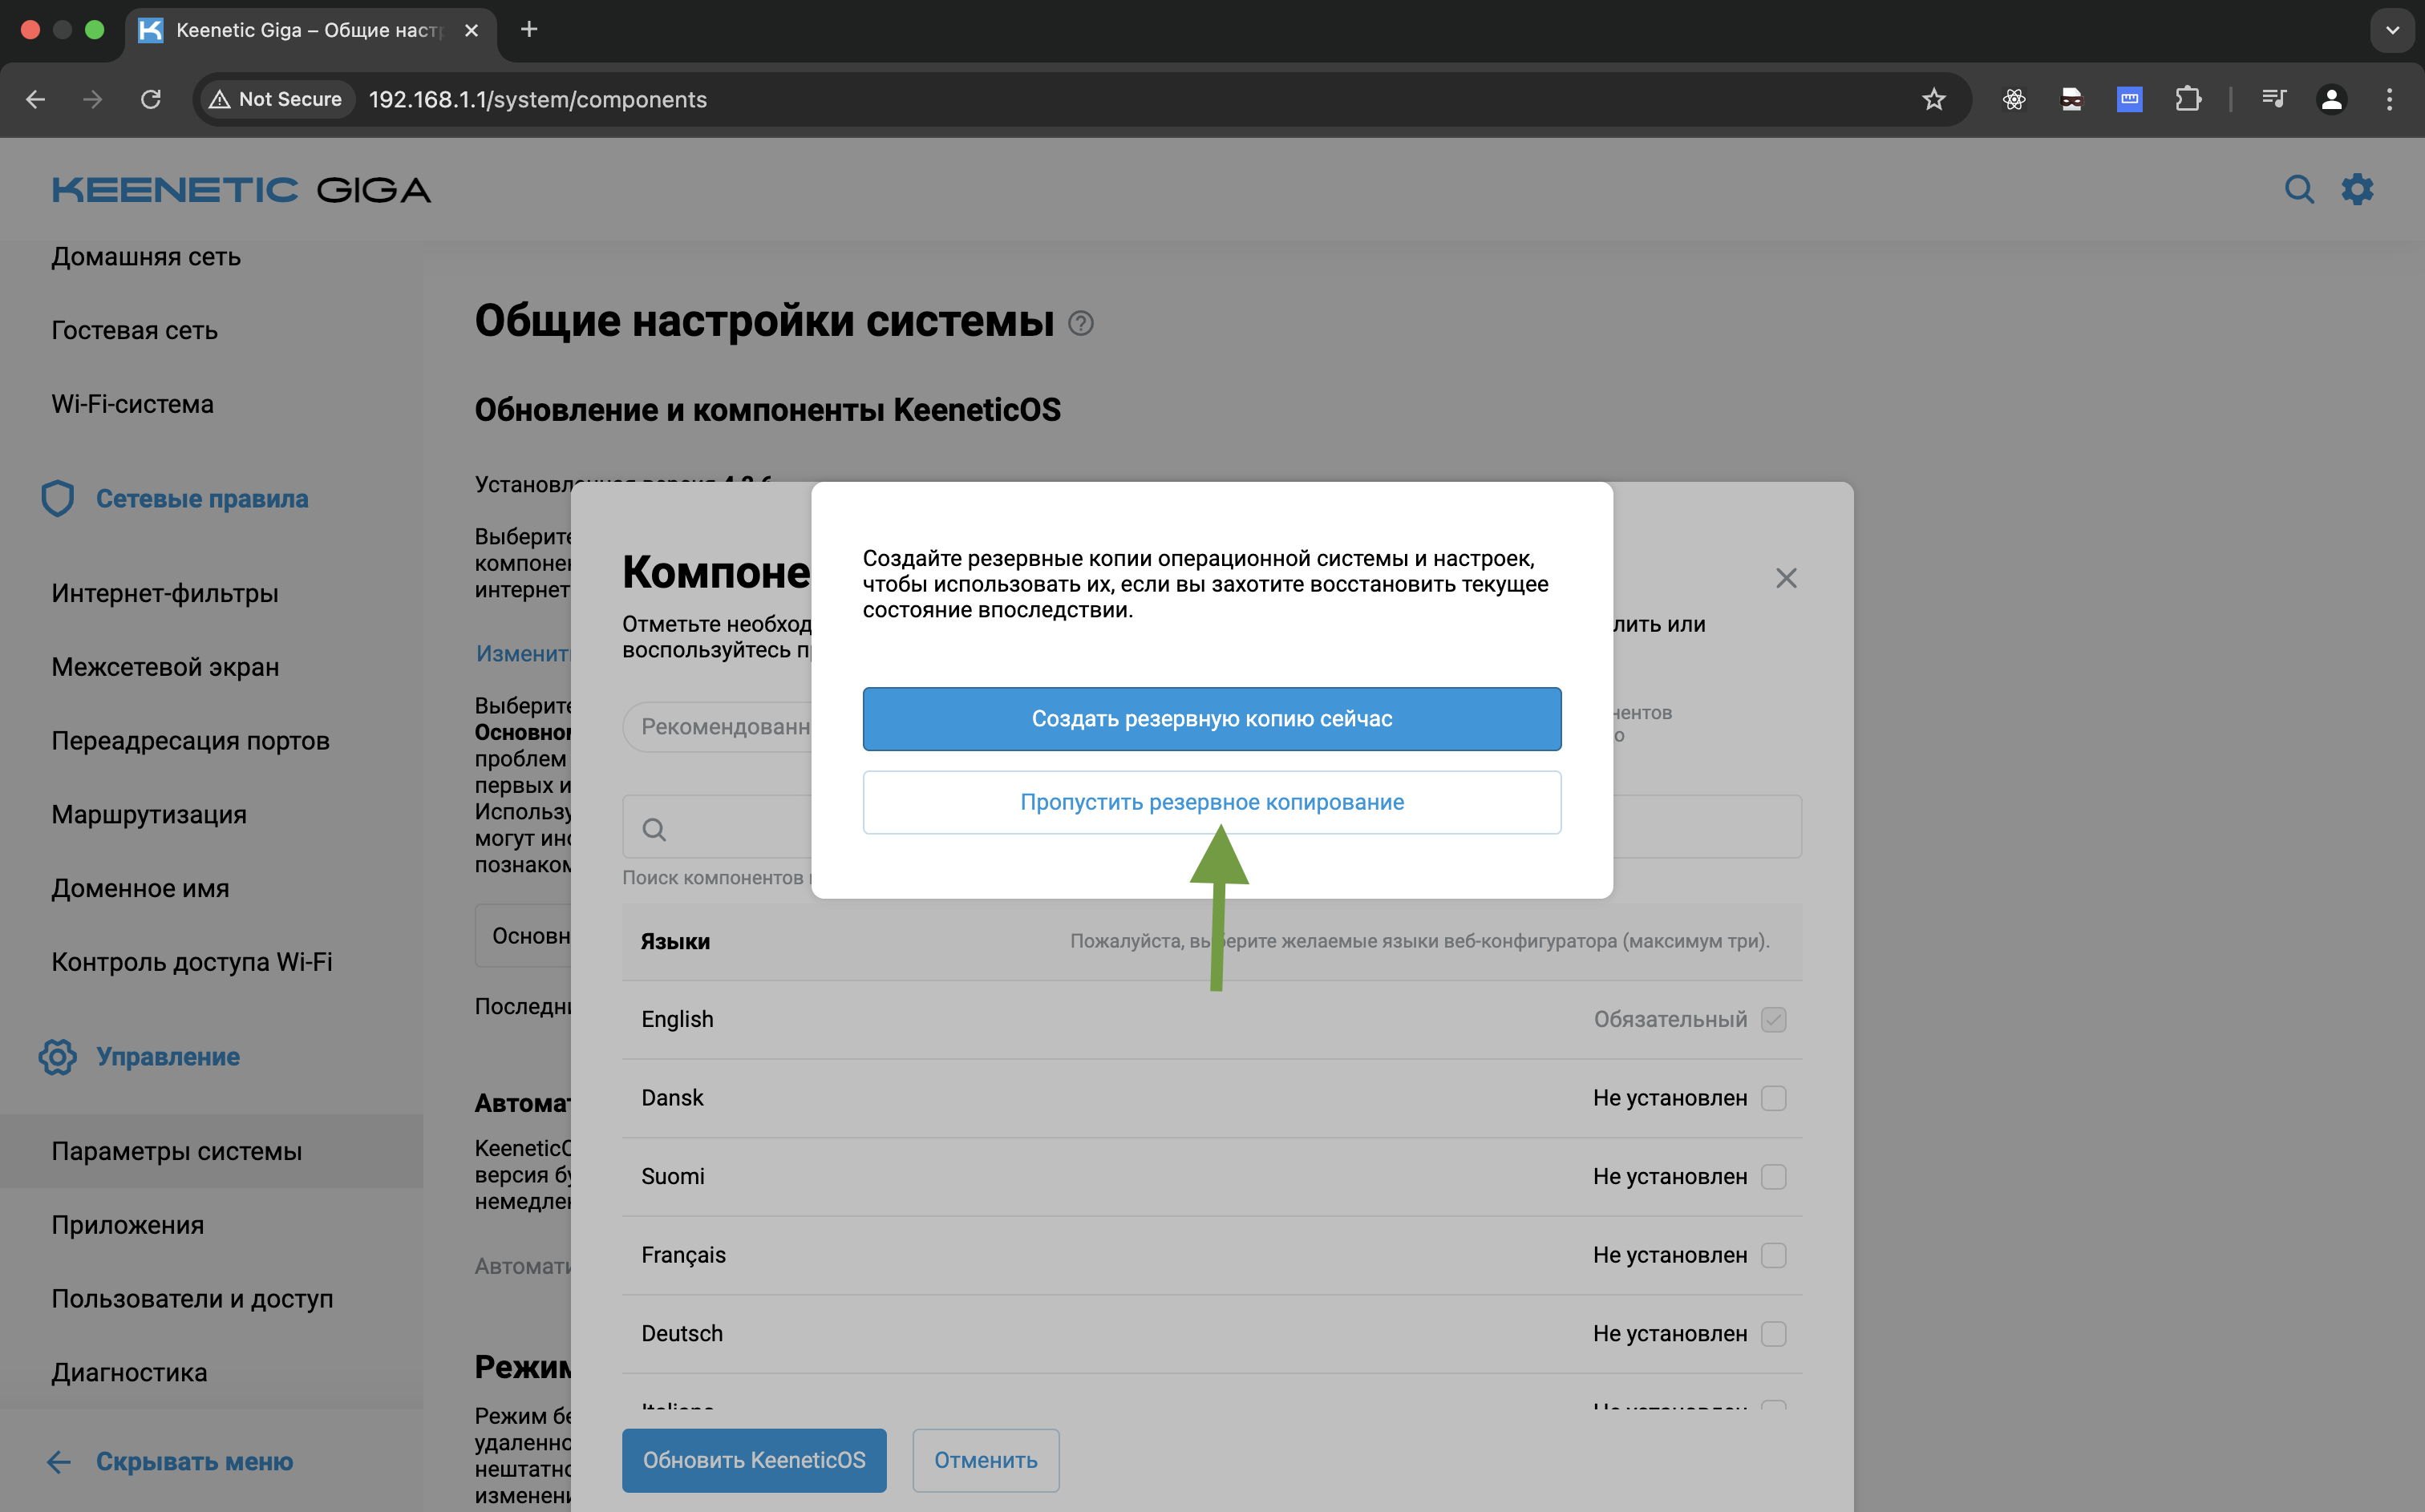The width and height of the screenshot is (2425, 1512).
Task: Click gear icon next to Управление
Action: tap(57, 1057)
